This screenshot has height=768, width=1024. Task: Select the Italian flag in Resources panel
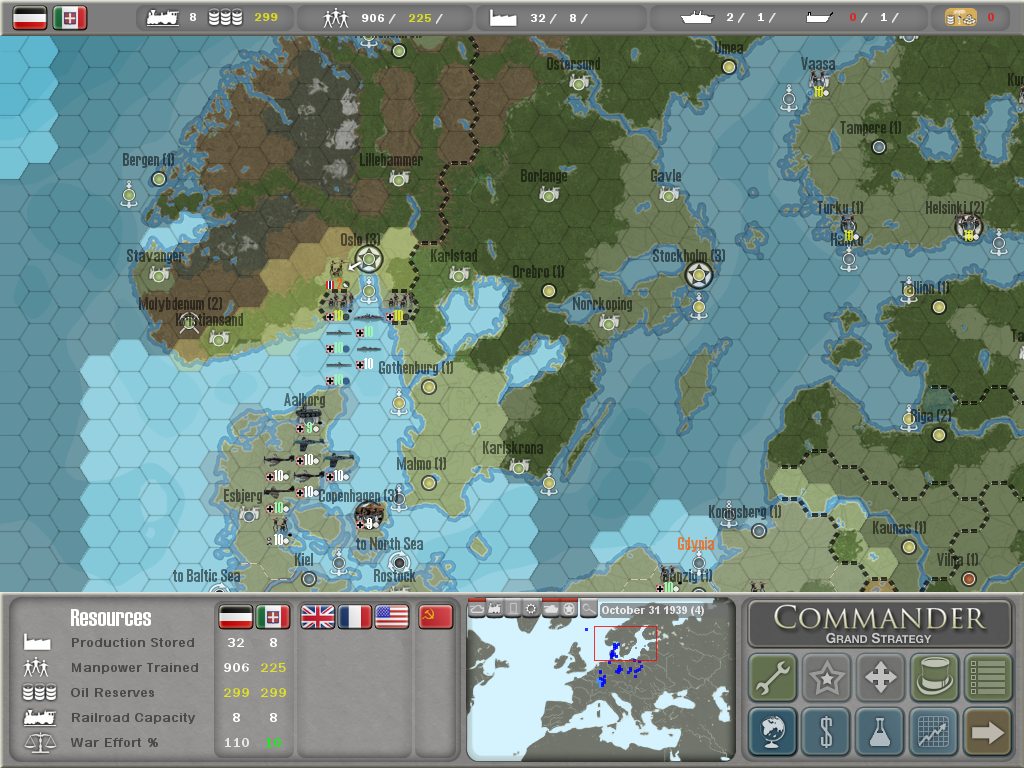272,616
